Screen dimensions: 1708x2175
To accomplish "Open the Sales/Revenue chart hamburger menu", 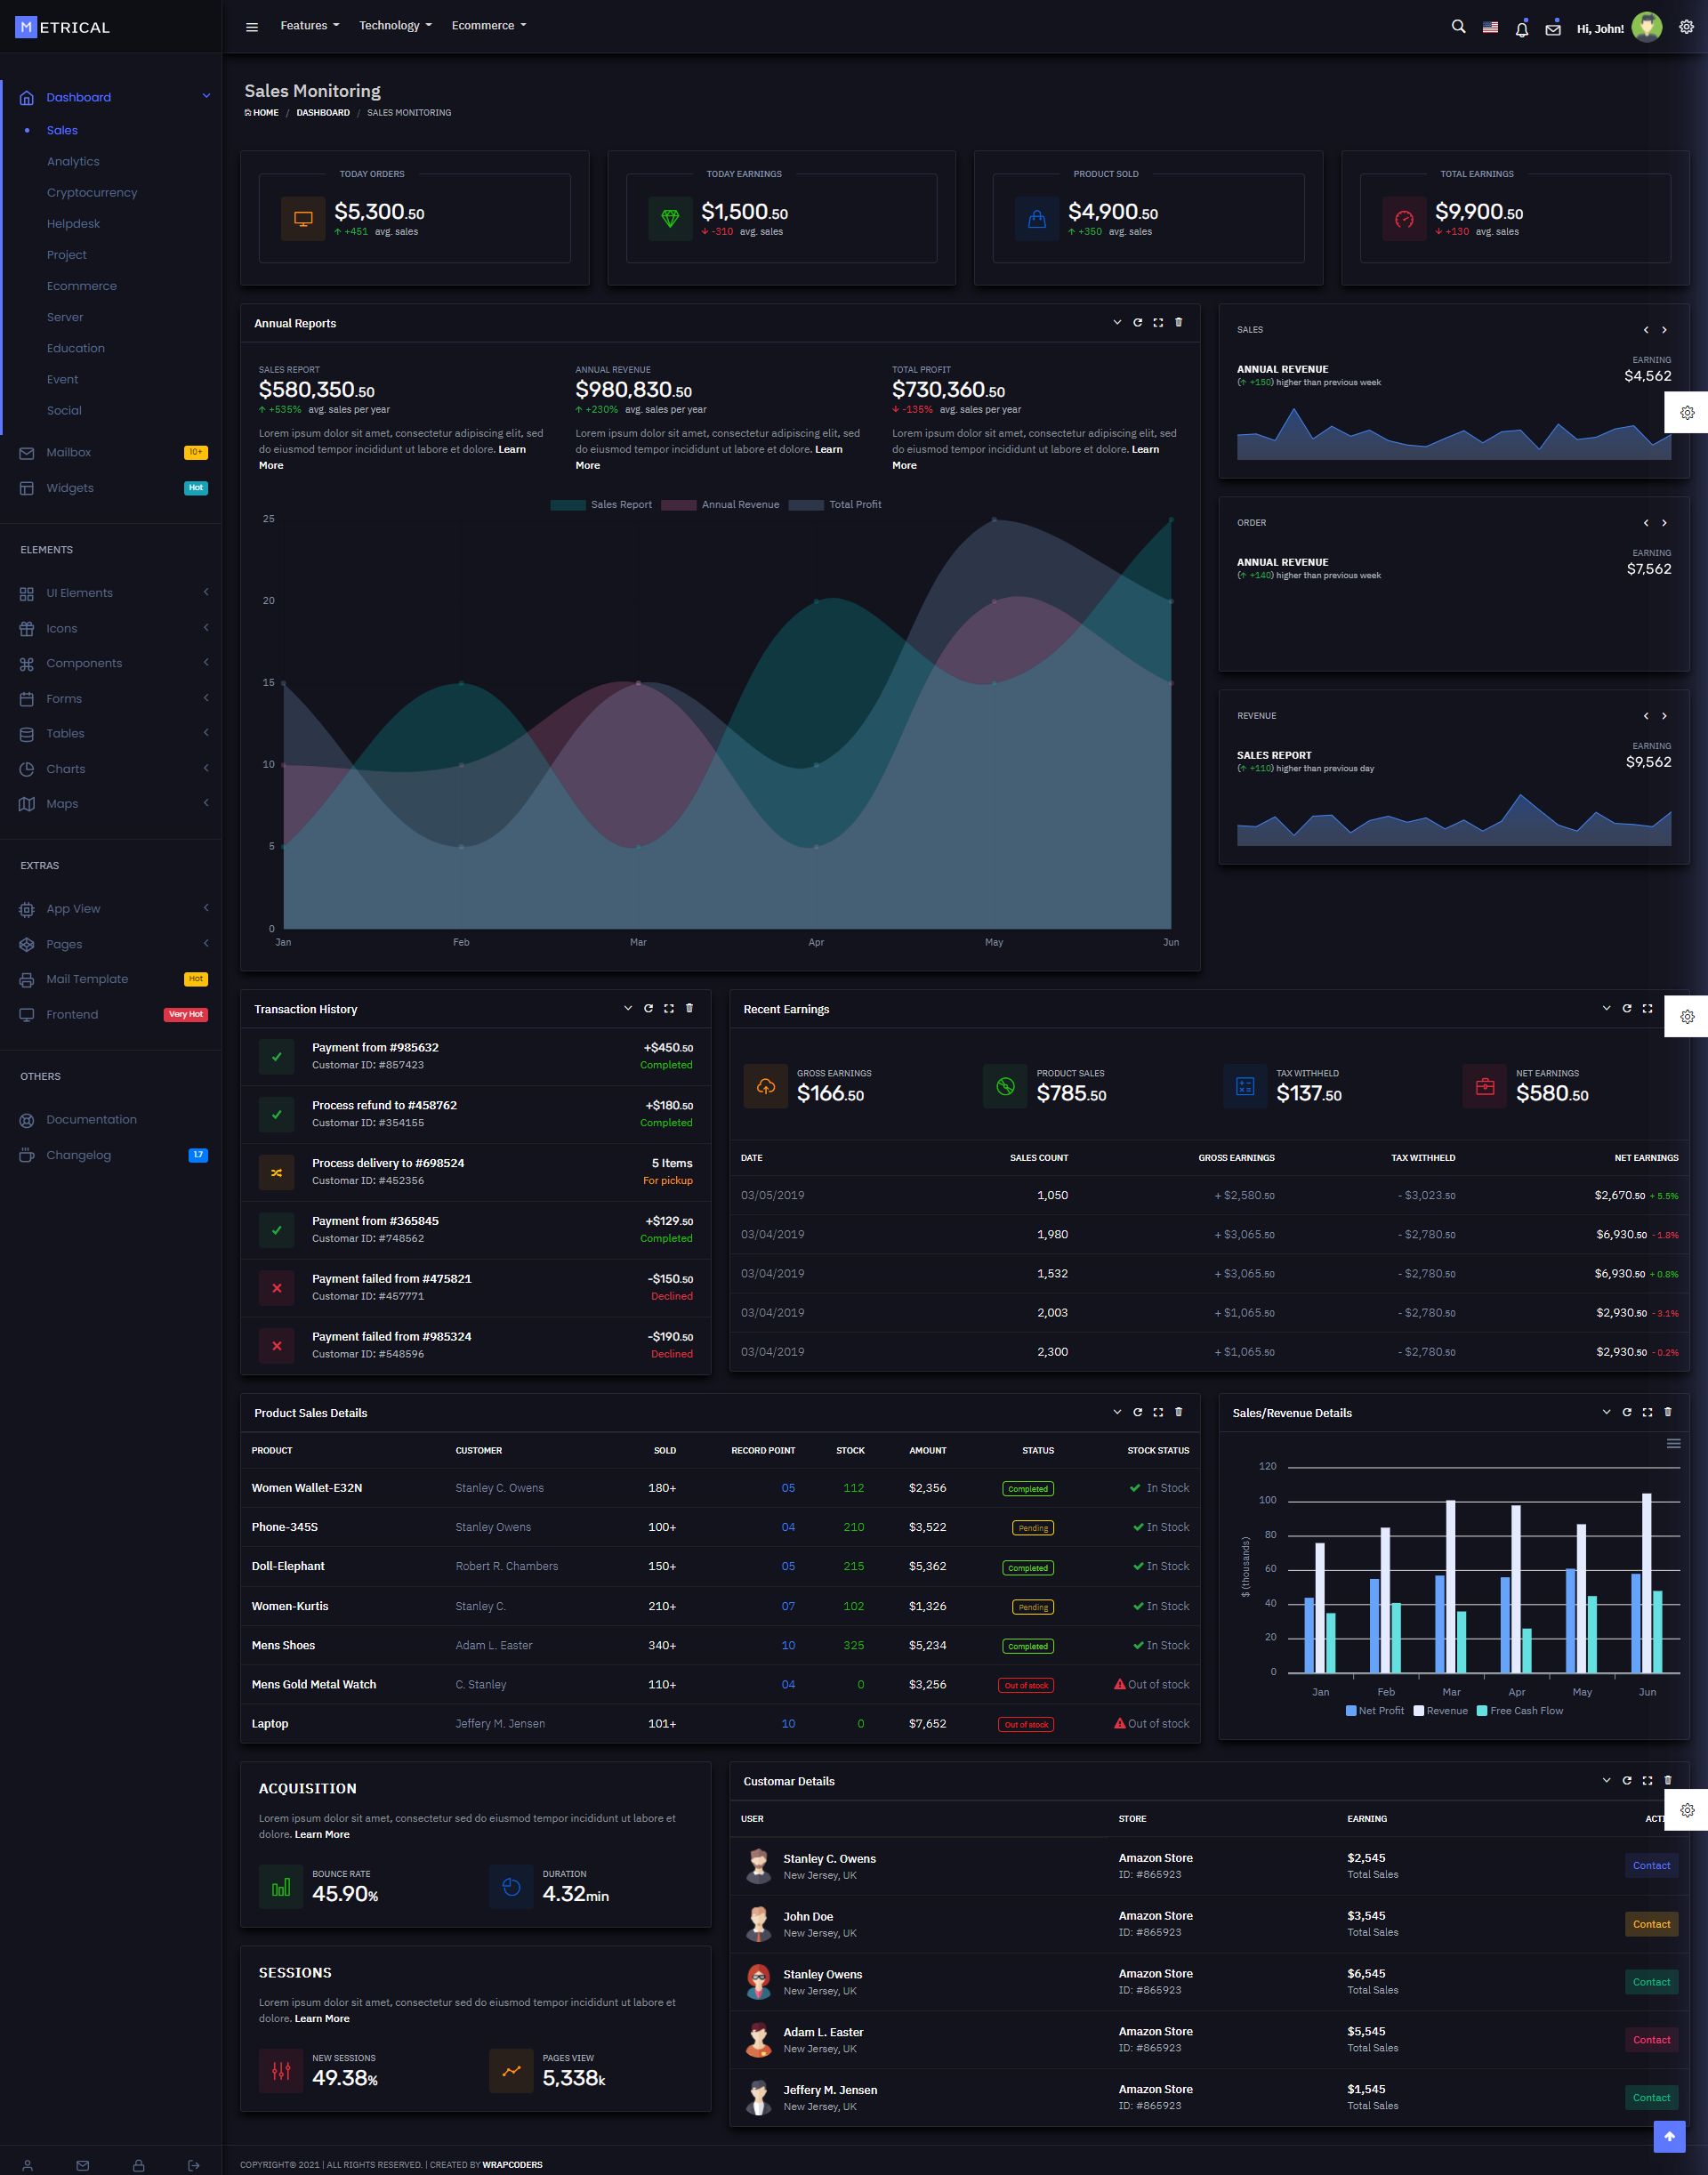I will pyautogui.click(x=1673, y=1443).
